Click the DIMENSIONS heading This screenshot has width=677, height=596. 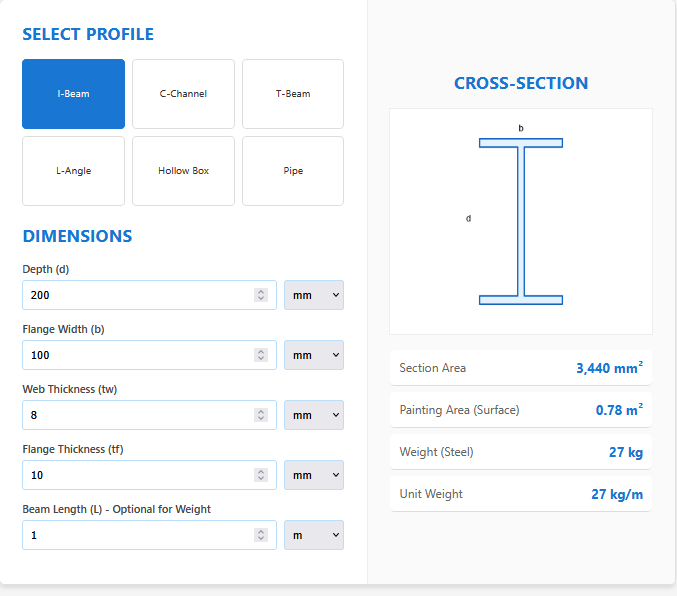coord(77,236)
